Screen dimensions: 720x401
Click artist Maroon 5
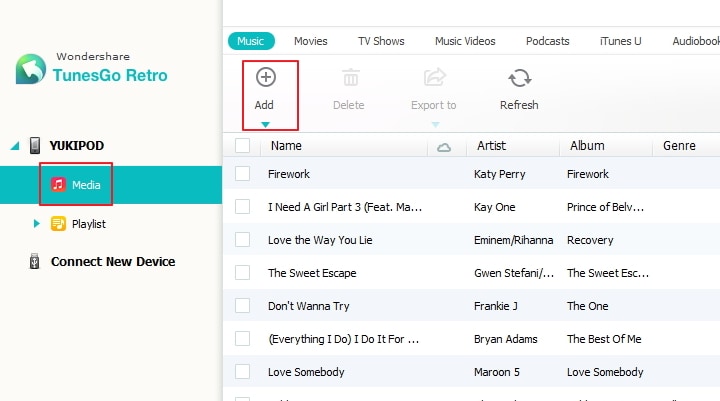click(497, 372)
